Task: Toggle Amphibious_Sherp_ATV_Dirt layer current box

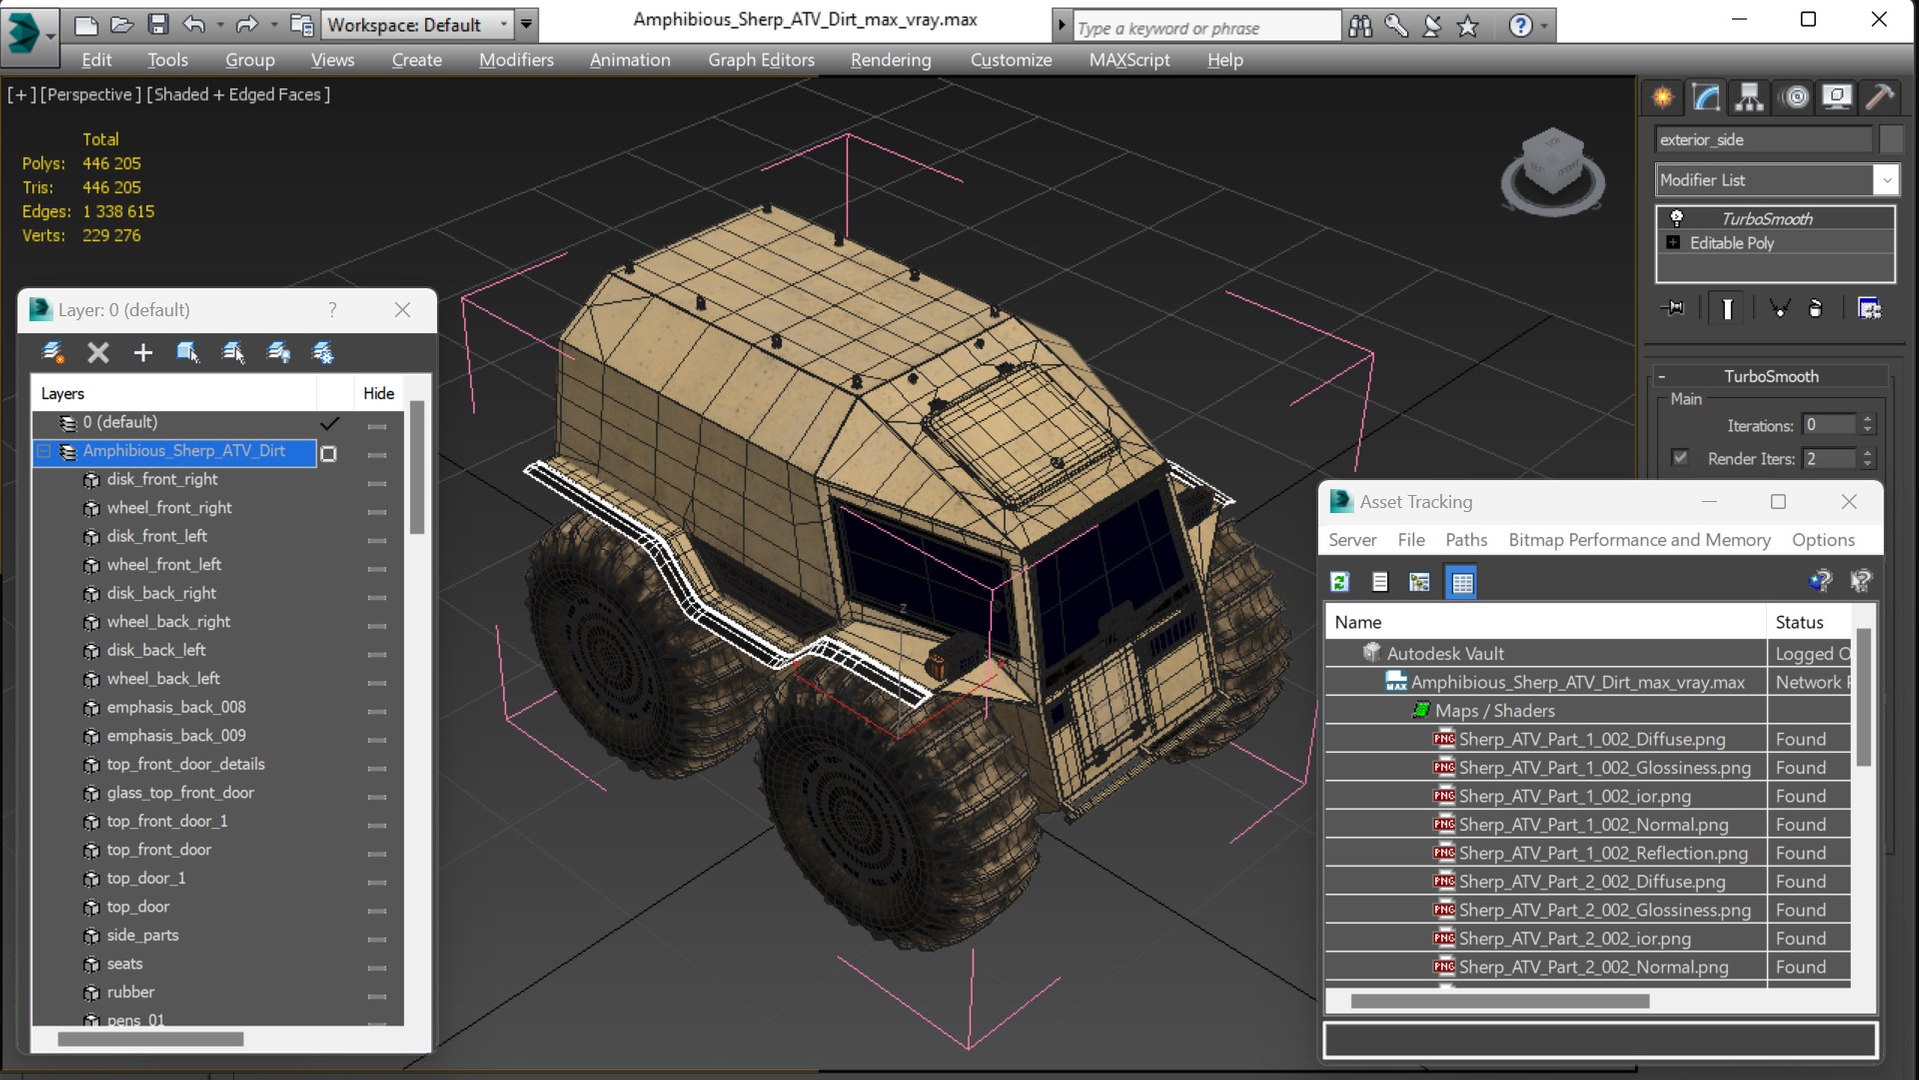Action: pos(328,453)
